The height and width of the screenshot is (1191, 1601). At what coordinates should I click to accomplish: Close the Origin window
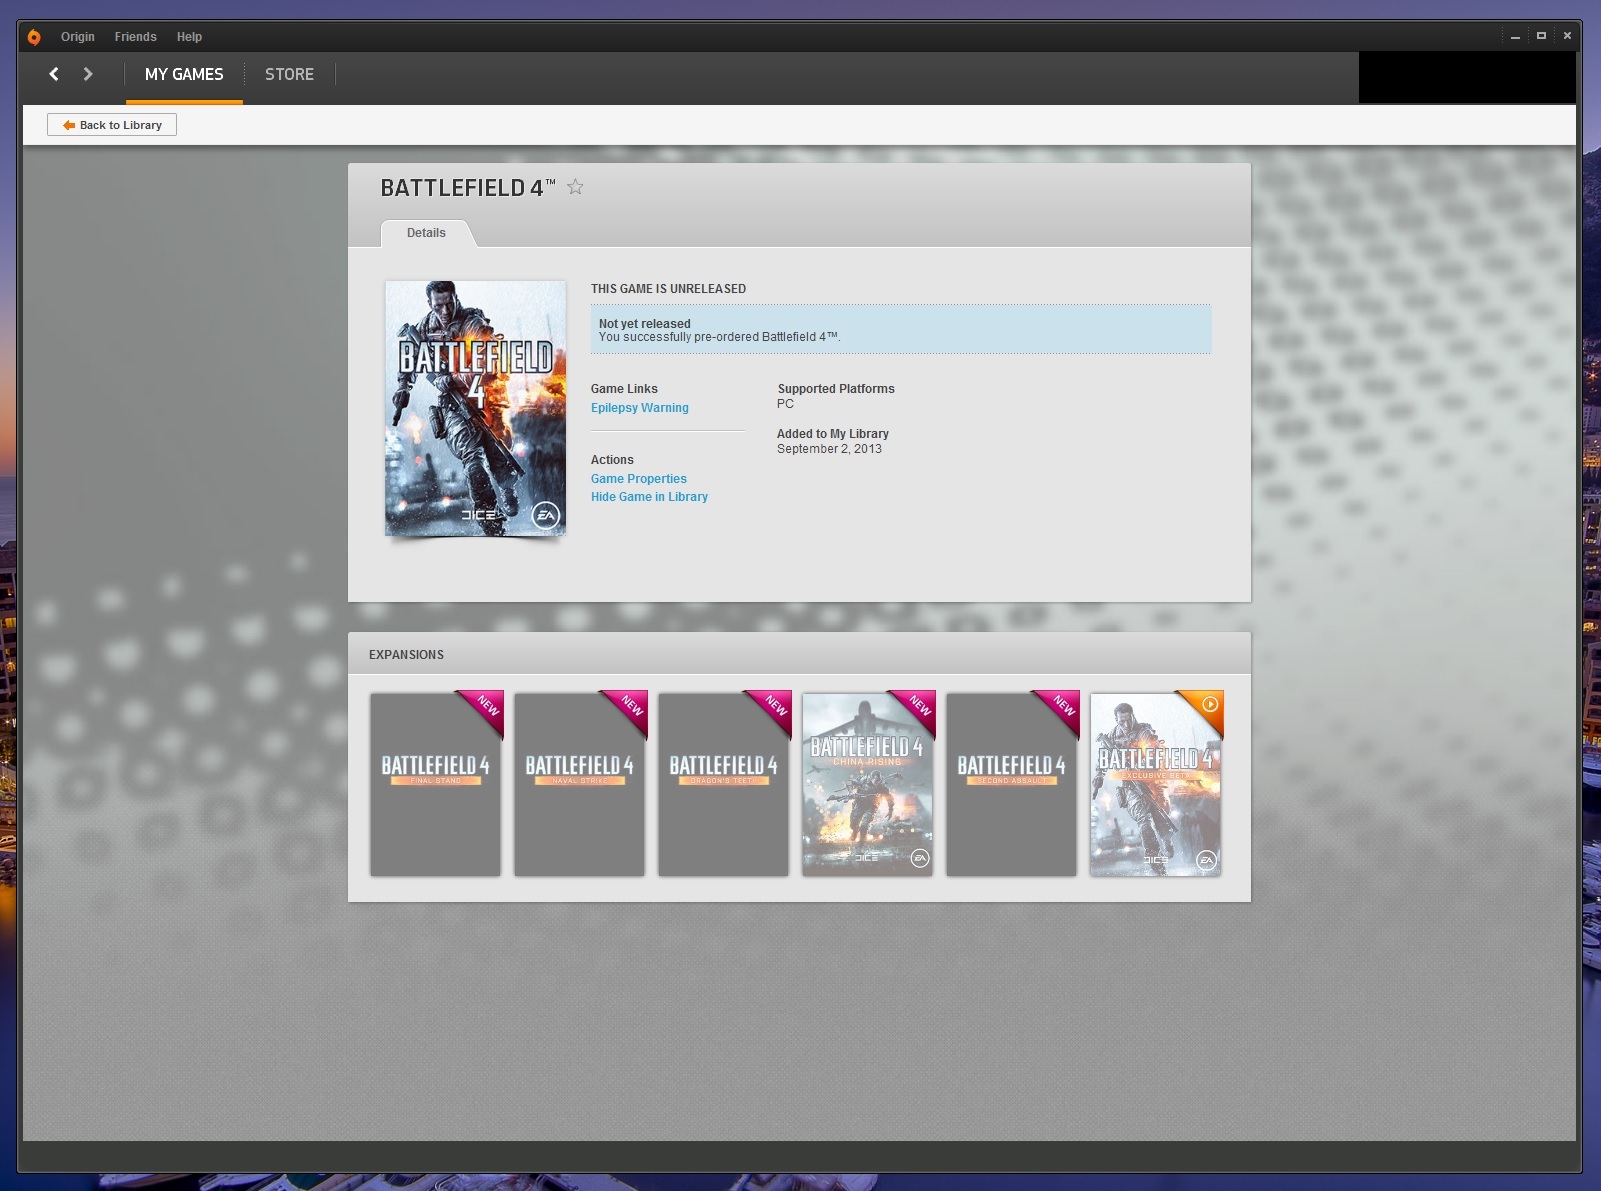(x=1567, y=36)
